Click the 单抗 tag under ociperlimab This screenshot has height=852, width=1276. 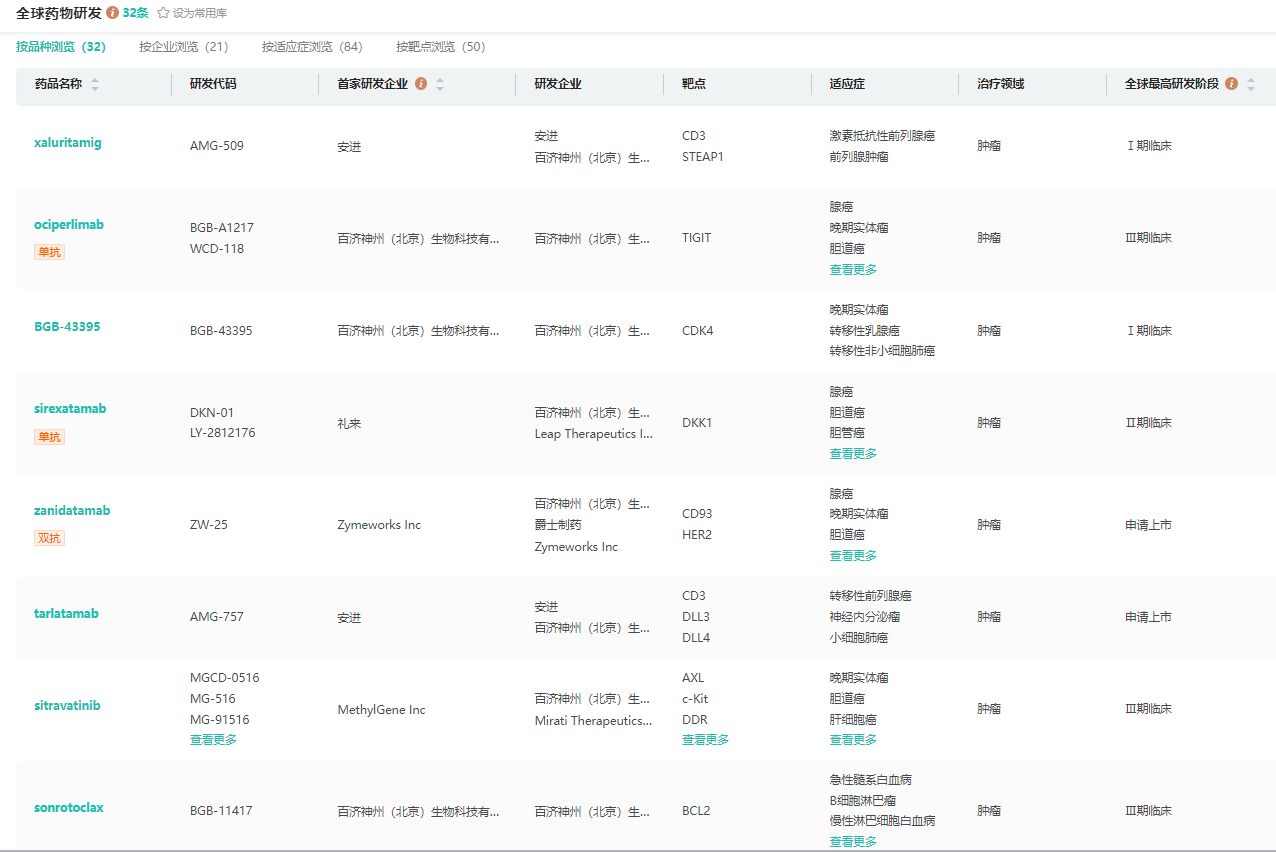point(49,252)
